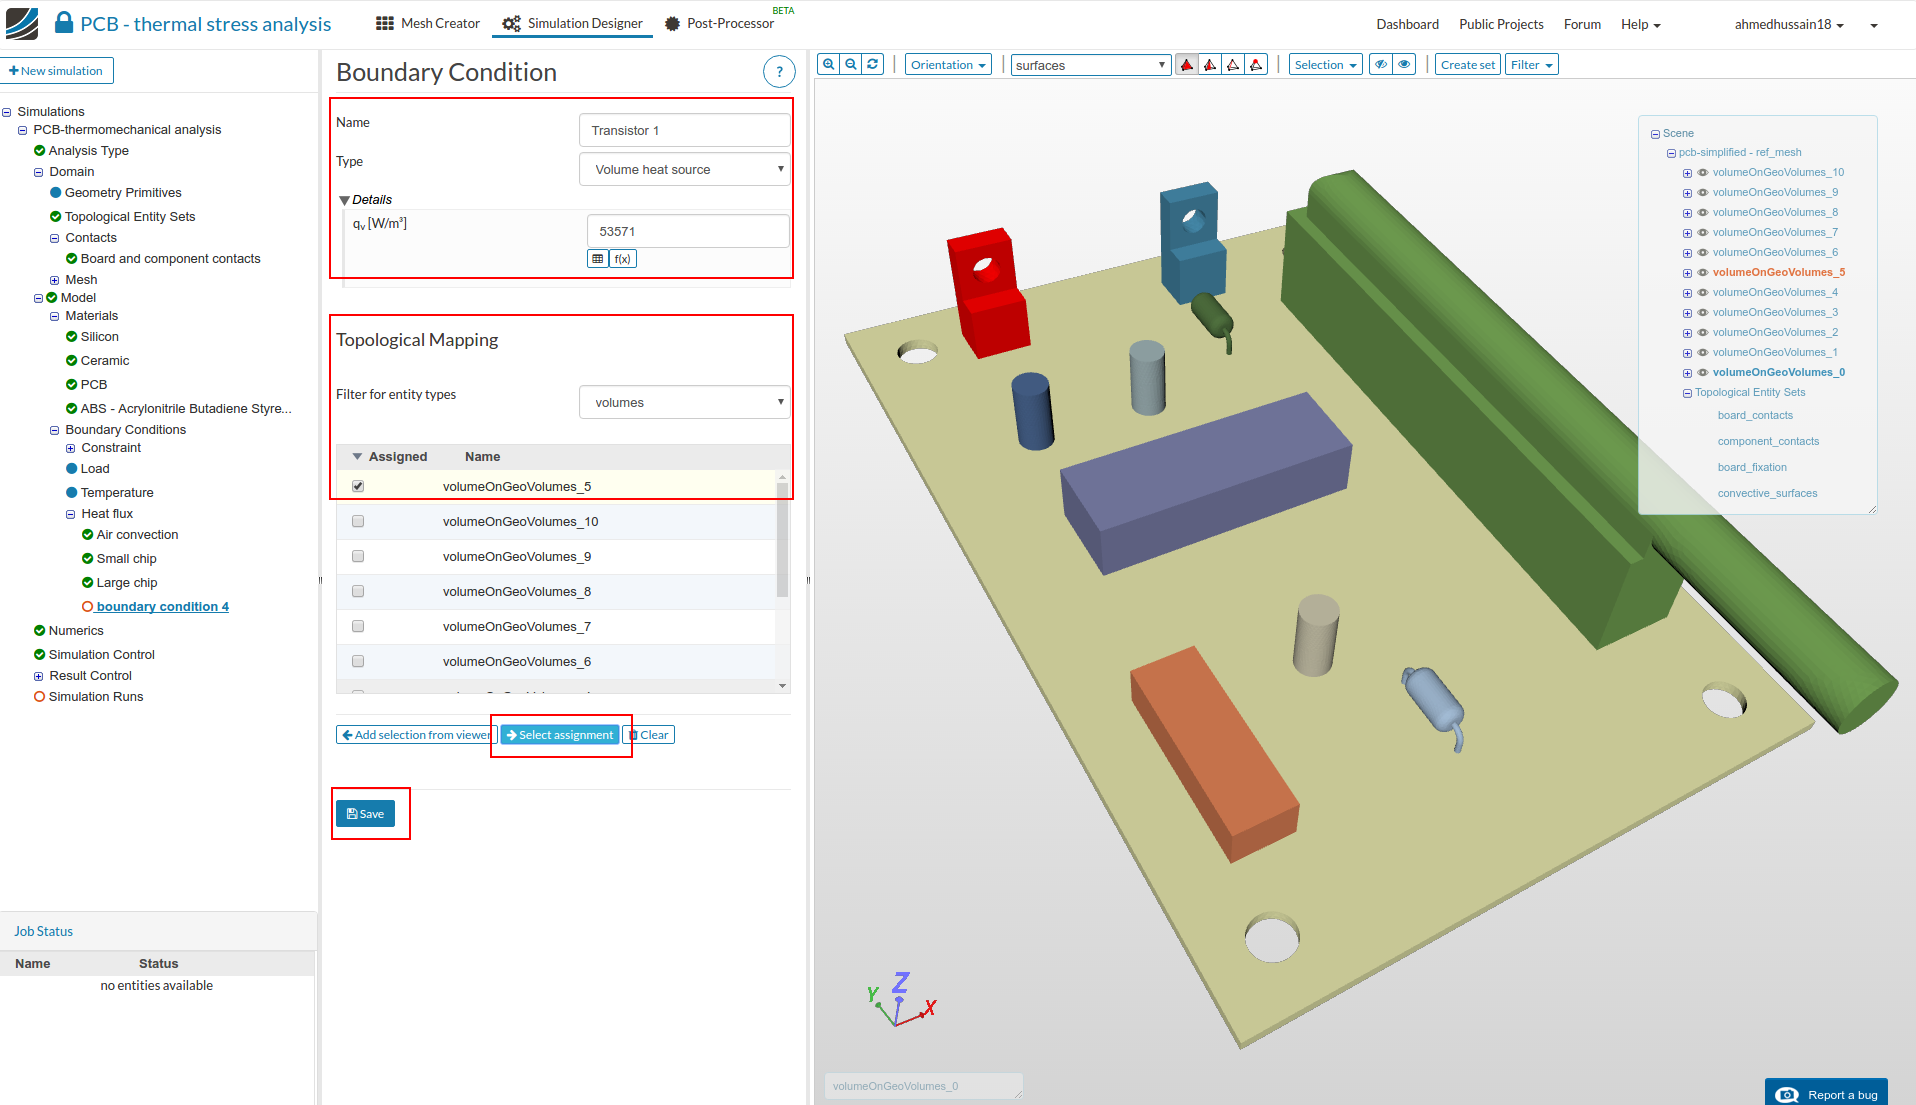
Task: Click the Name field containing Transistor 1
Action: point(684,131)
